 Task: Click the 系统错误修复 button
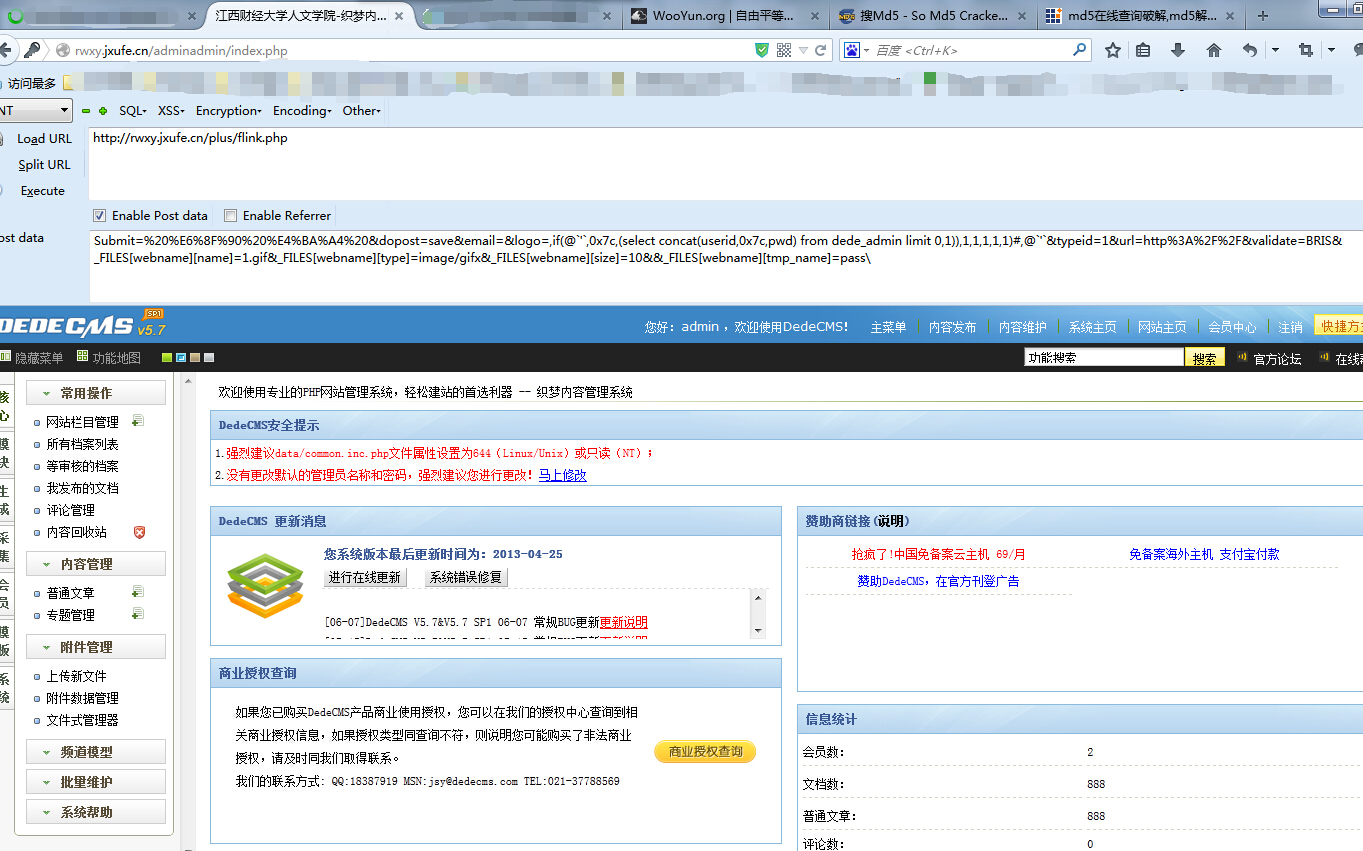coord(466,577)
